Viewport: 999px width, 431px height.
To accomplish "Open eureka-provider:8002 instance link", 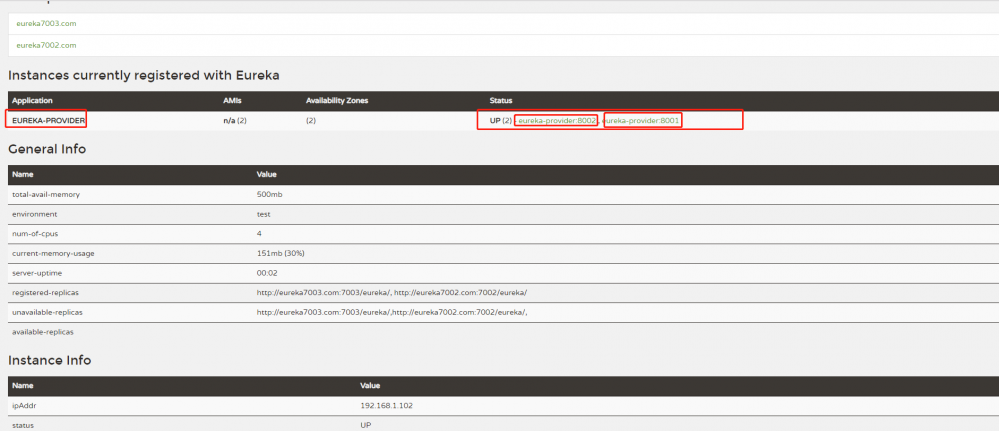I will [x=557, y=121].
